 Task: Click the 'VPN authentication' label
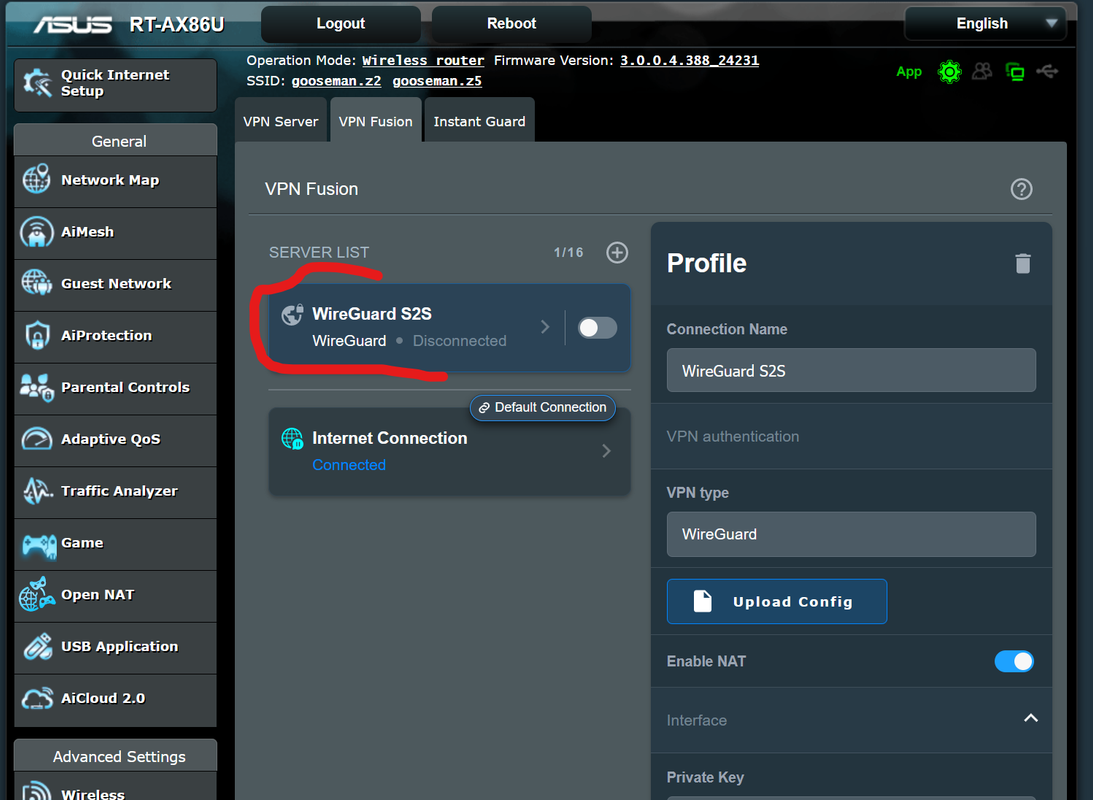pos(733,436)
